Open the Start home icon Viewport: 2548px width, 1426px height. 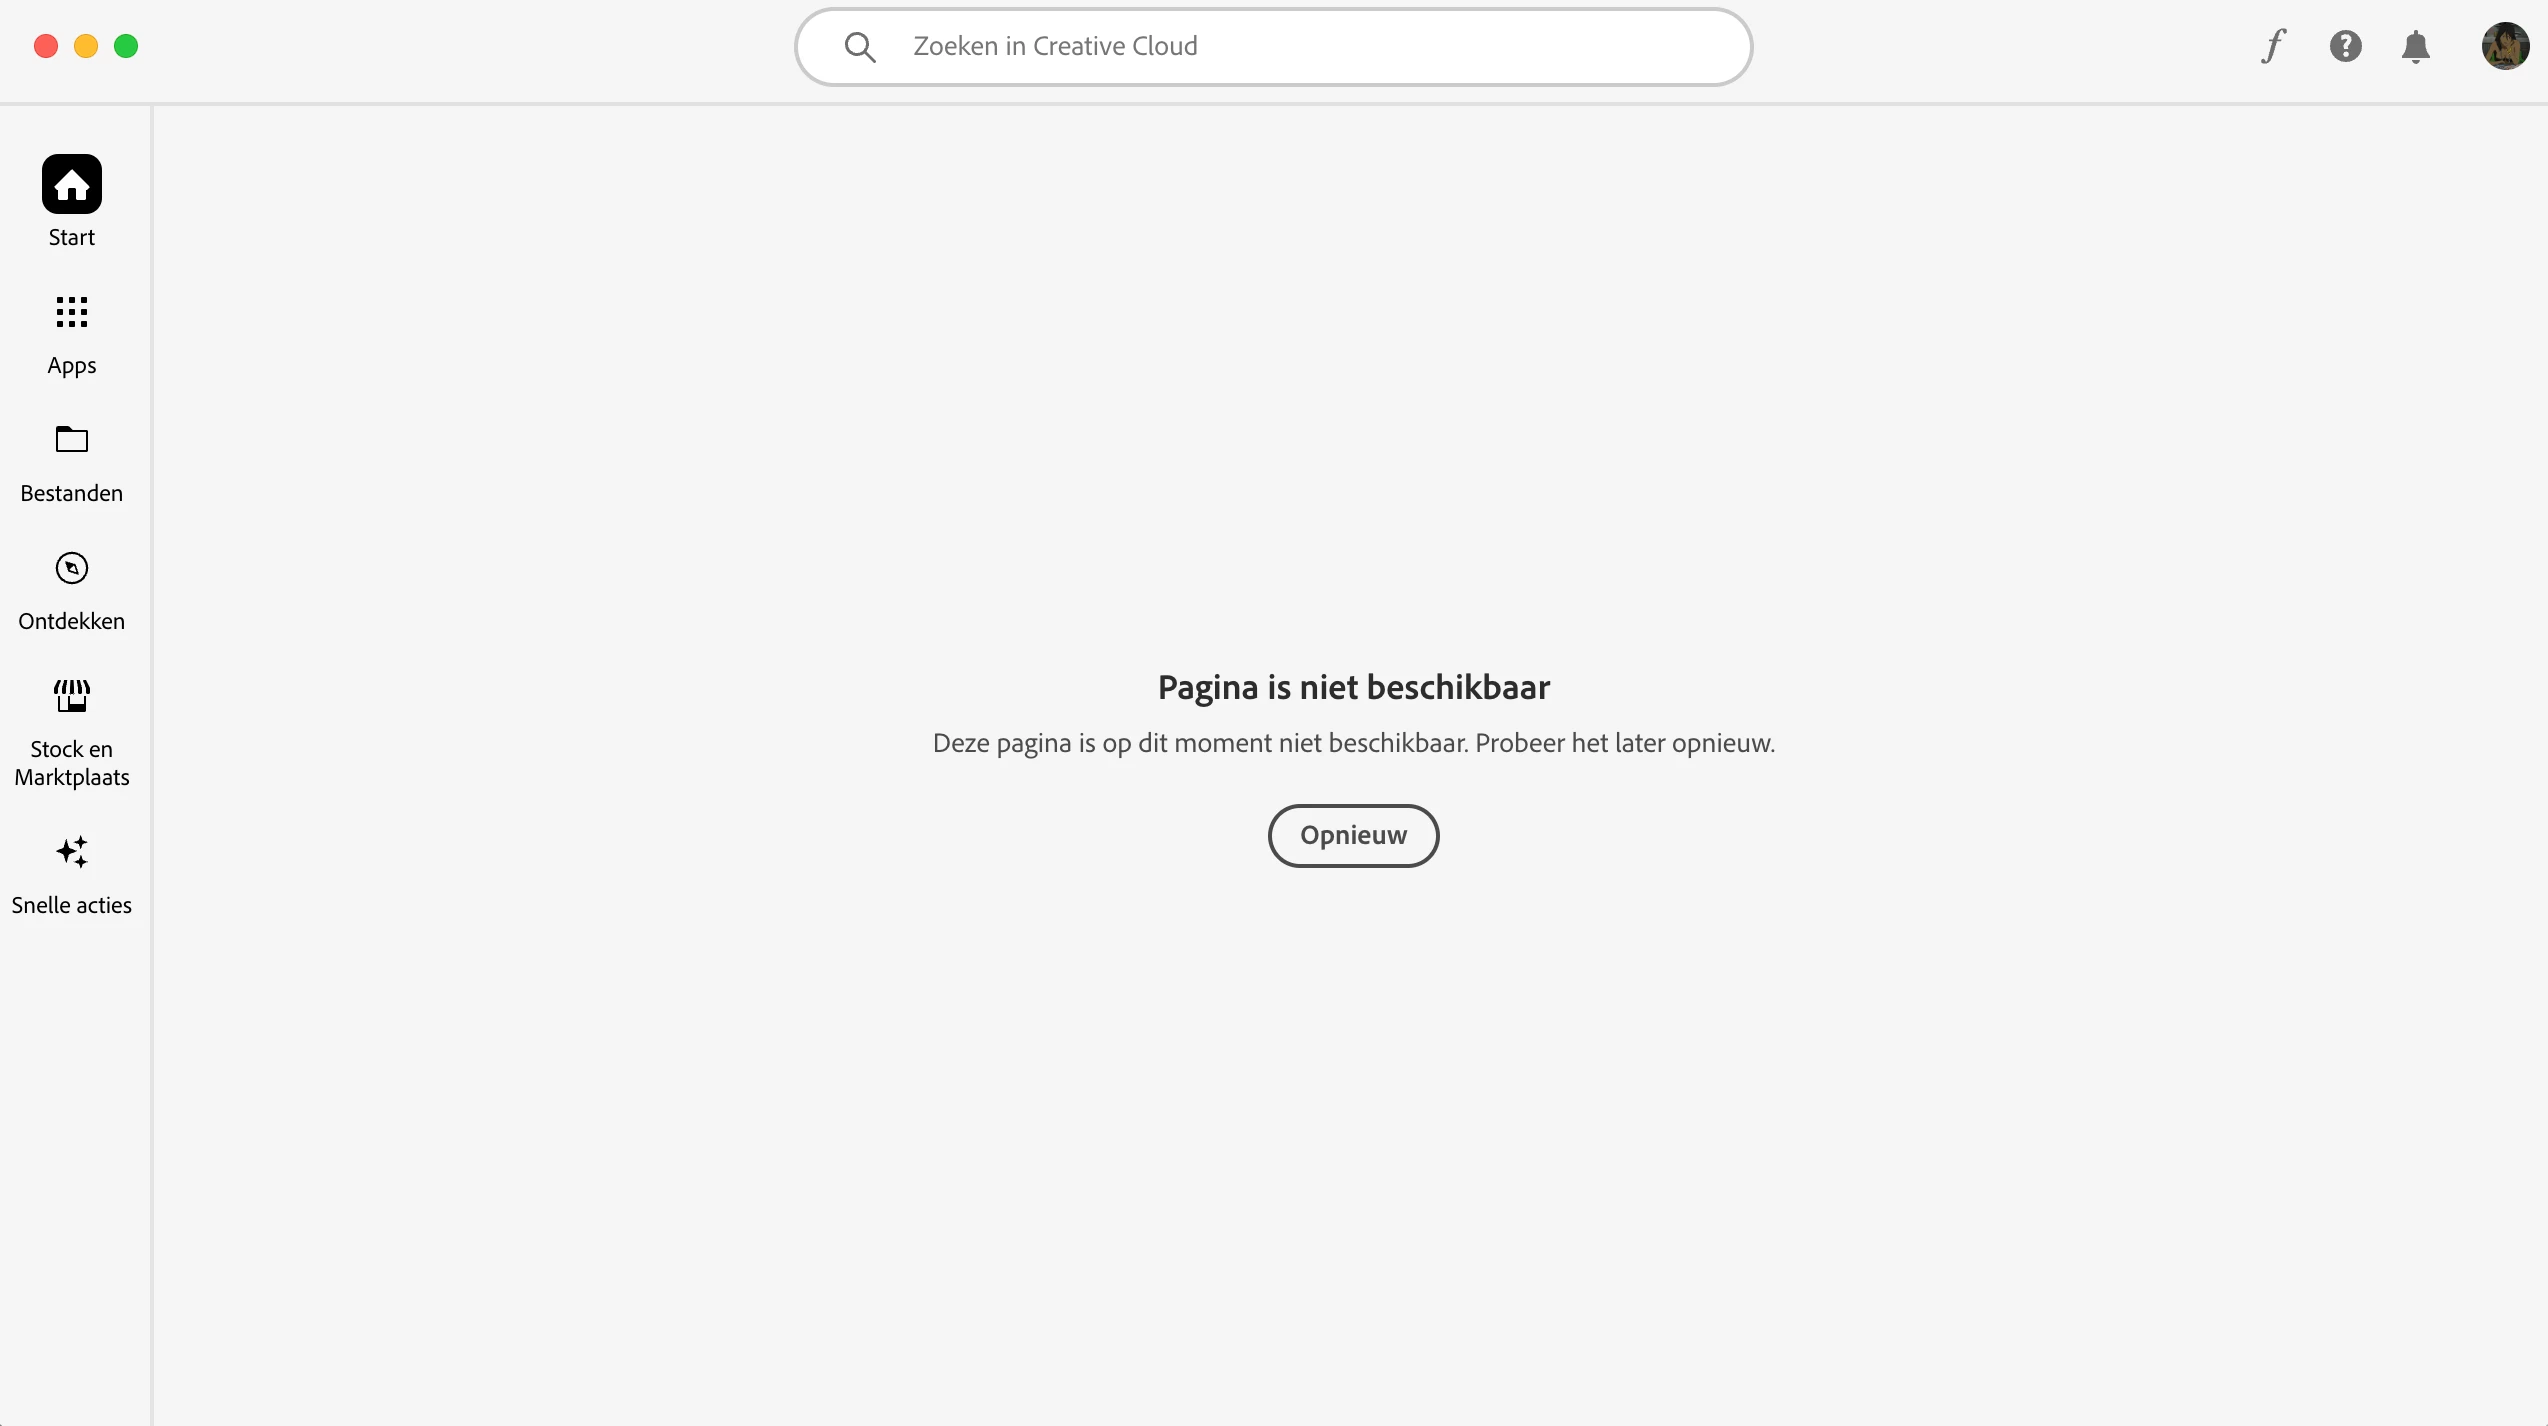pos(72,184)
